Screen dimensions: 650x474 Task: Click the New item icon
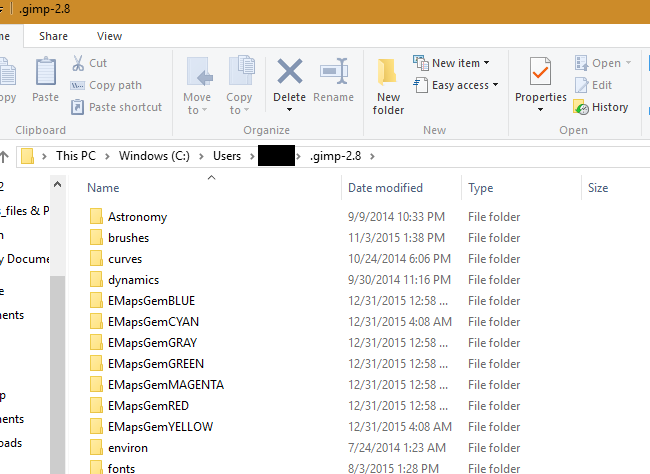tap(421, 63)
